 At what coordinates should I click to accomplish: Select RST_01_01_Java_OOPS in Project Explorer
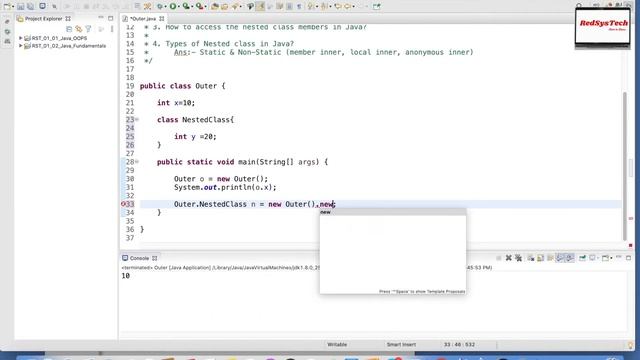click(x=59, y=38)
